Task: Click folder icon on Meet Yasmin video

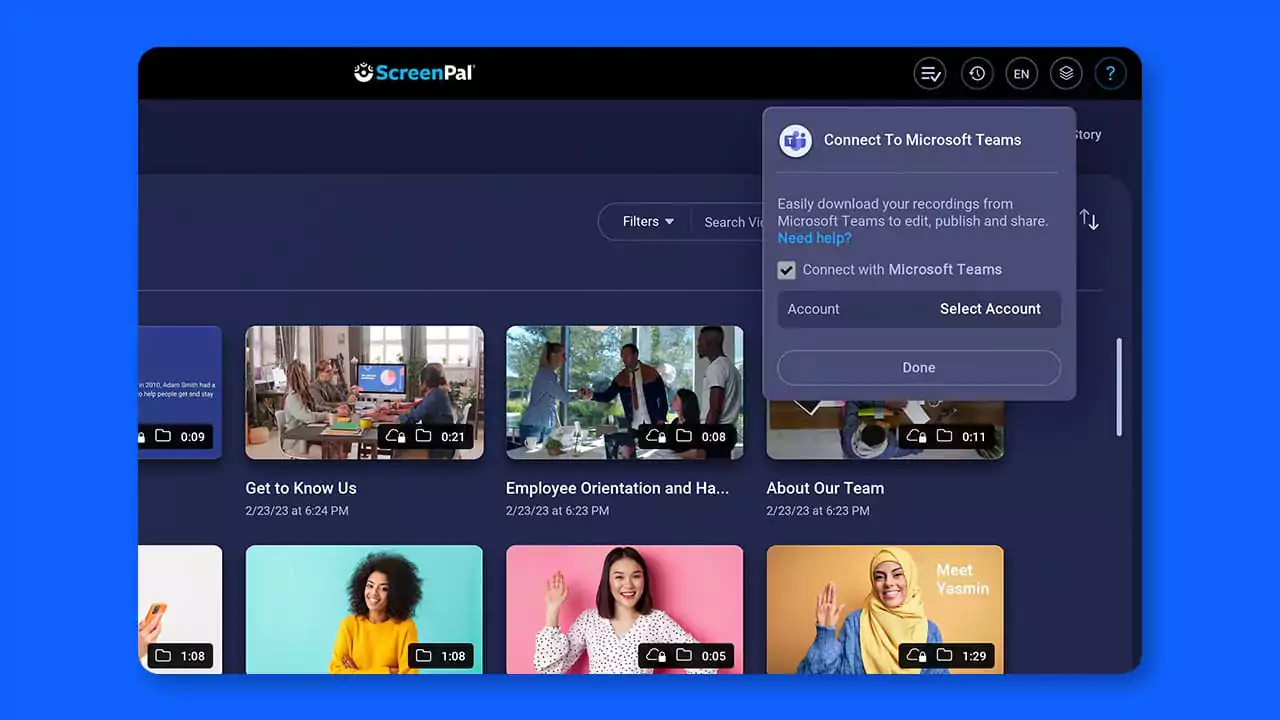Action: click(x=944, y=656)
